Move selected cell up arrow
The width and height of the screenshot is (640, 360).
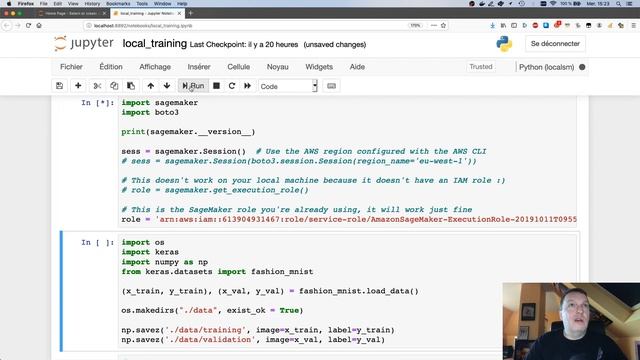(x=151, y=86)
